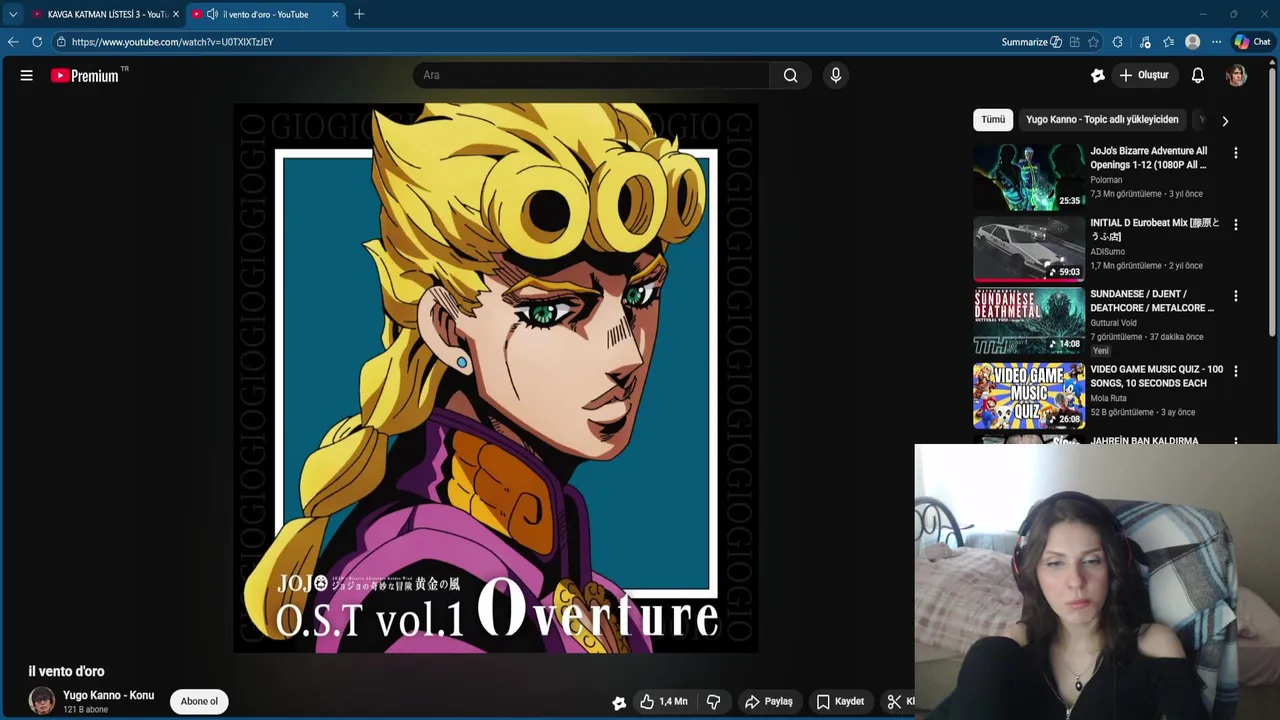Open the favorites list icon
The image size is (1280, 720).
(1168, 42)
